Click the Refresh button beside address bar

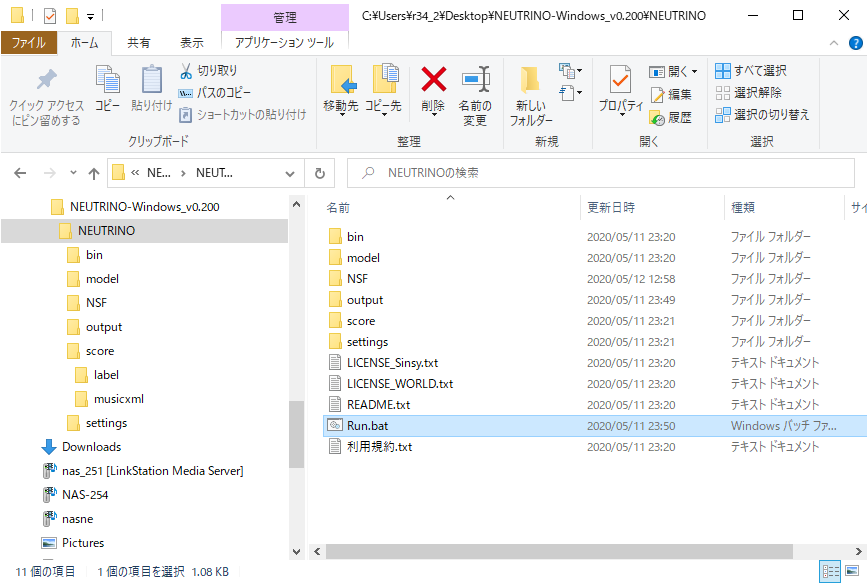pyautogui.click(x=319, y=173)
